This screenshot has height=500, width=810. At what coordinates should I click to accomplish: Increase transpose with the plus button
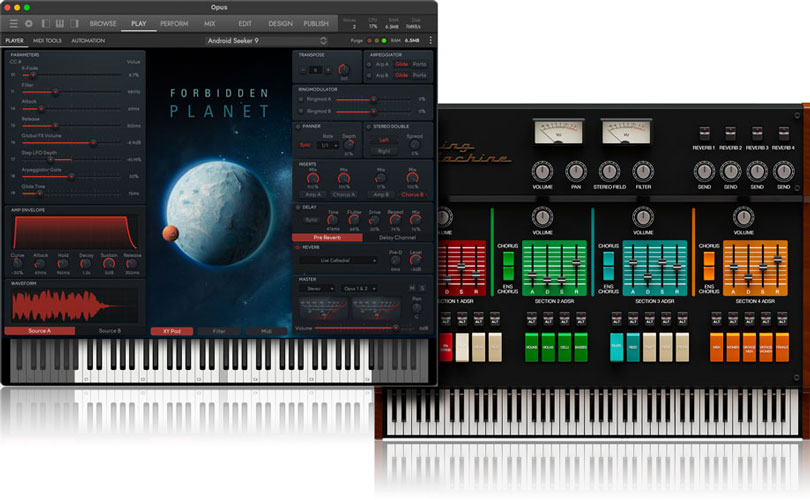pyautogui.click(x=328, y=70)
